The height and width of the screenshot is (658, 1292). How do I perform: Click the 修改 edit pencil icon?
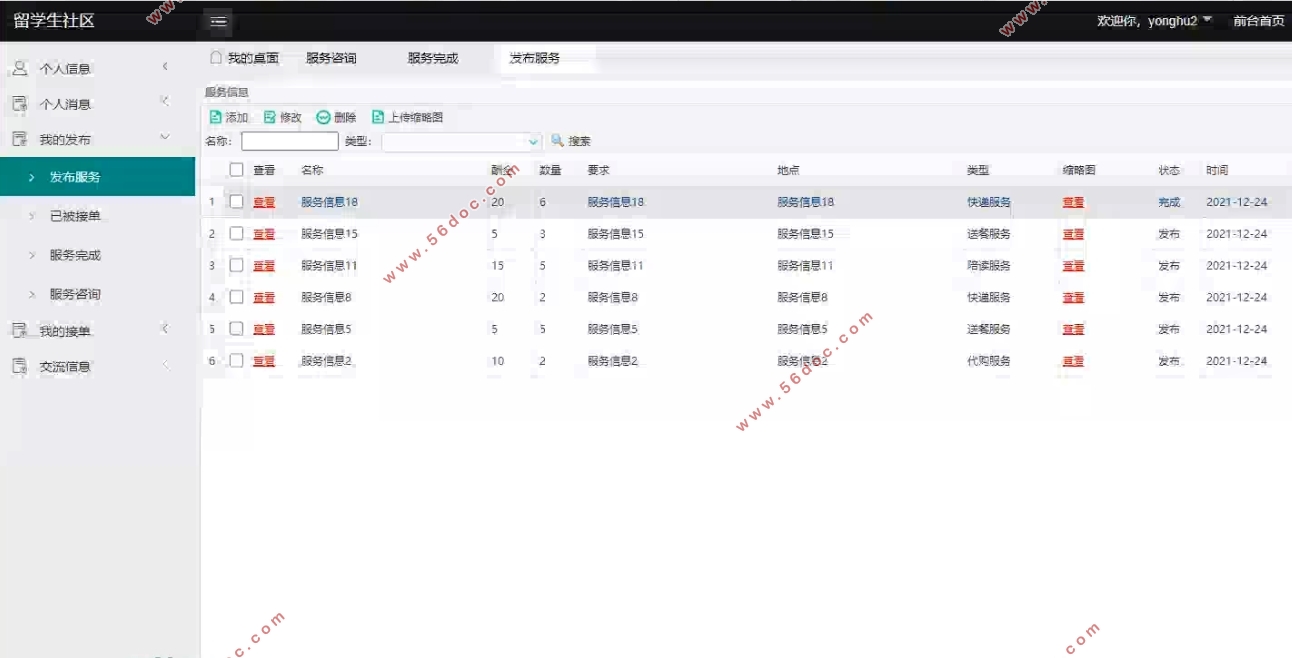(270, 117)
